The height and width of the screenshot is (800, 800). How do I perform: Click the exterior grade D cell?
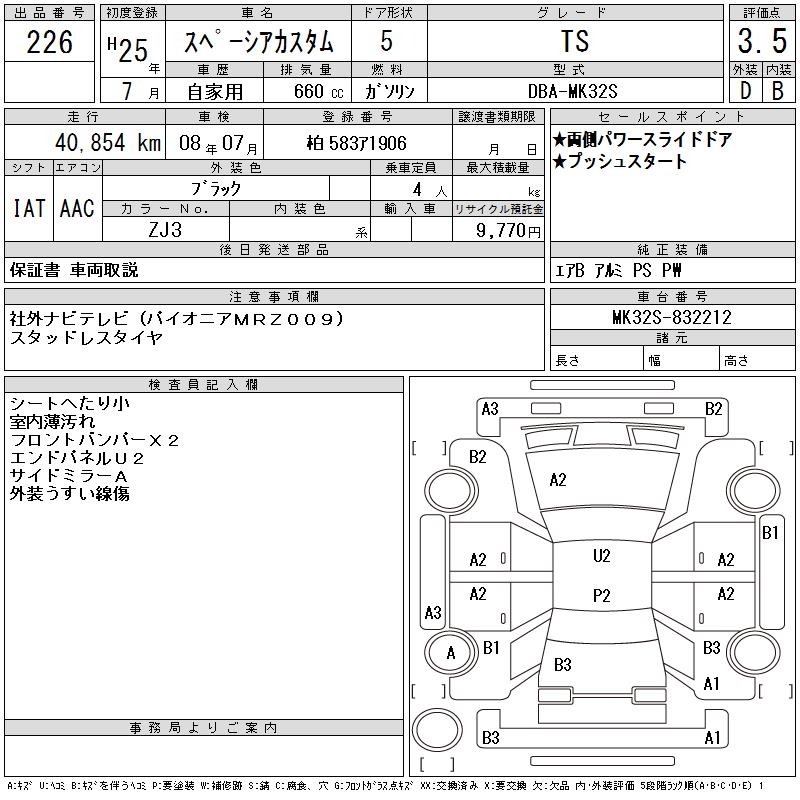[x=745, y=91]
